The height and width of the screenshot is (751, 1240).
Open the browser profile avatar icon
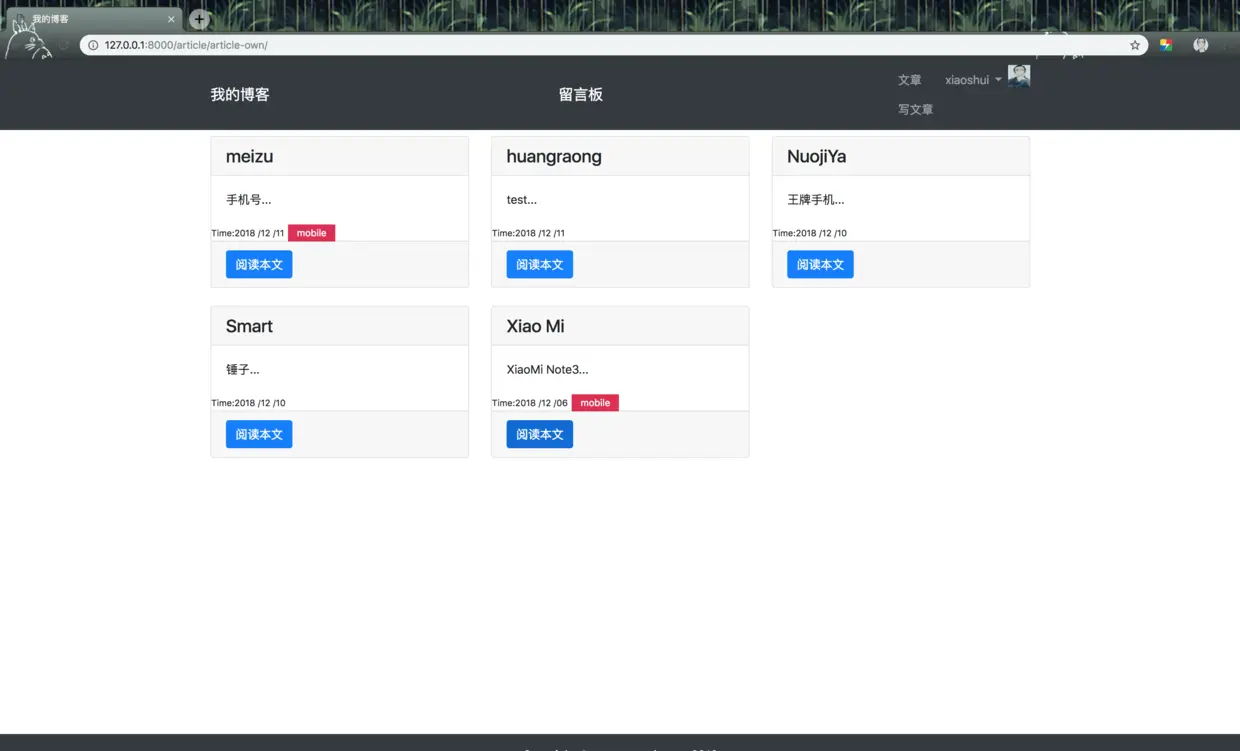click(x=1201, y=45)
